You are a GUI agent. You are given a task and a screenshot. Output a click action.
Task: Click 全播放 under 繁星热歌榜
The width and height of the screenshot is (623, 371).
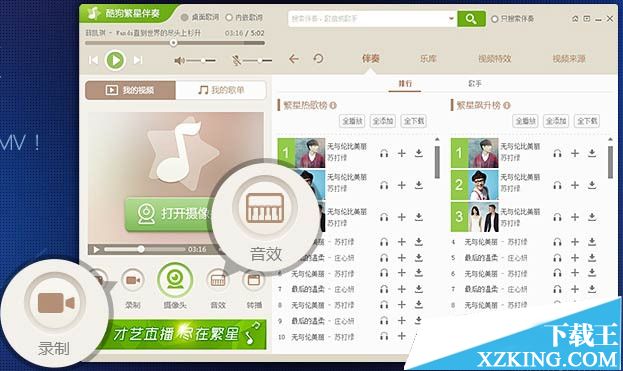pos(352,121)
